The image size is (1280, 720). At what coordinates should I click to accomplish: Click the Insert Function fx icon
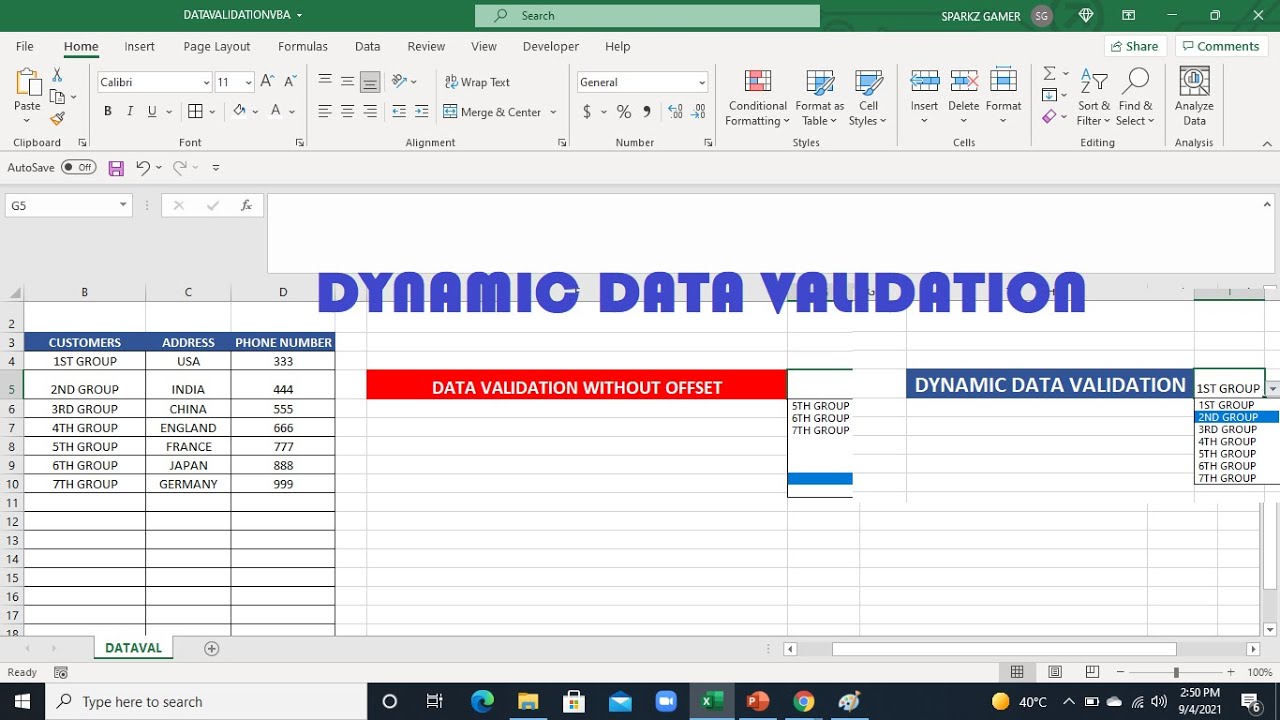pyautogui.click(x=246, y=205)
